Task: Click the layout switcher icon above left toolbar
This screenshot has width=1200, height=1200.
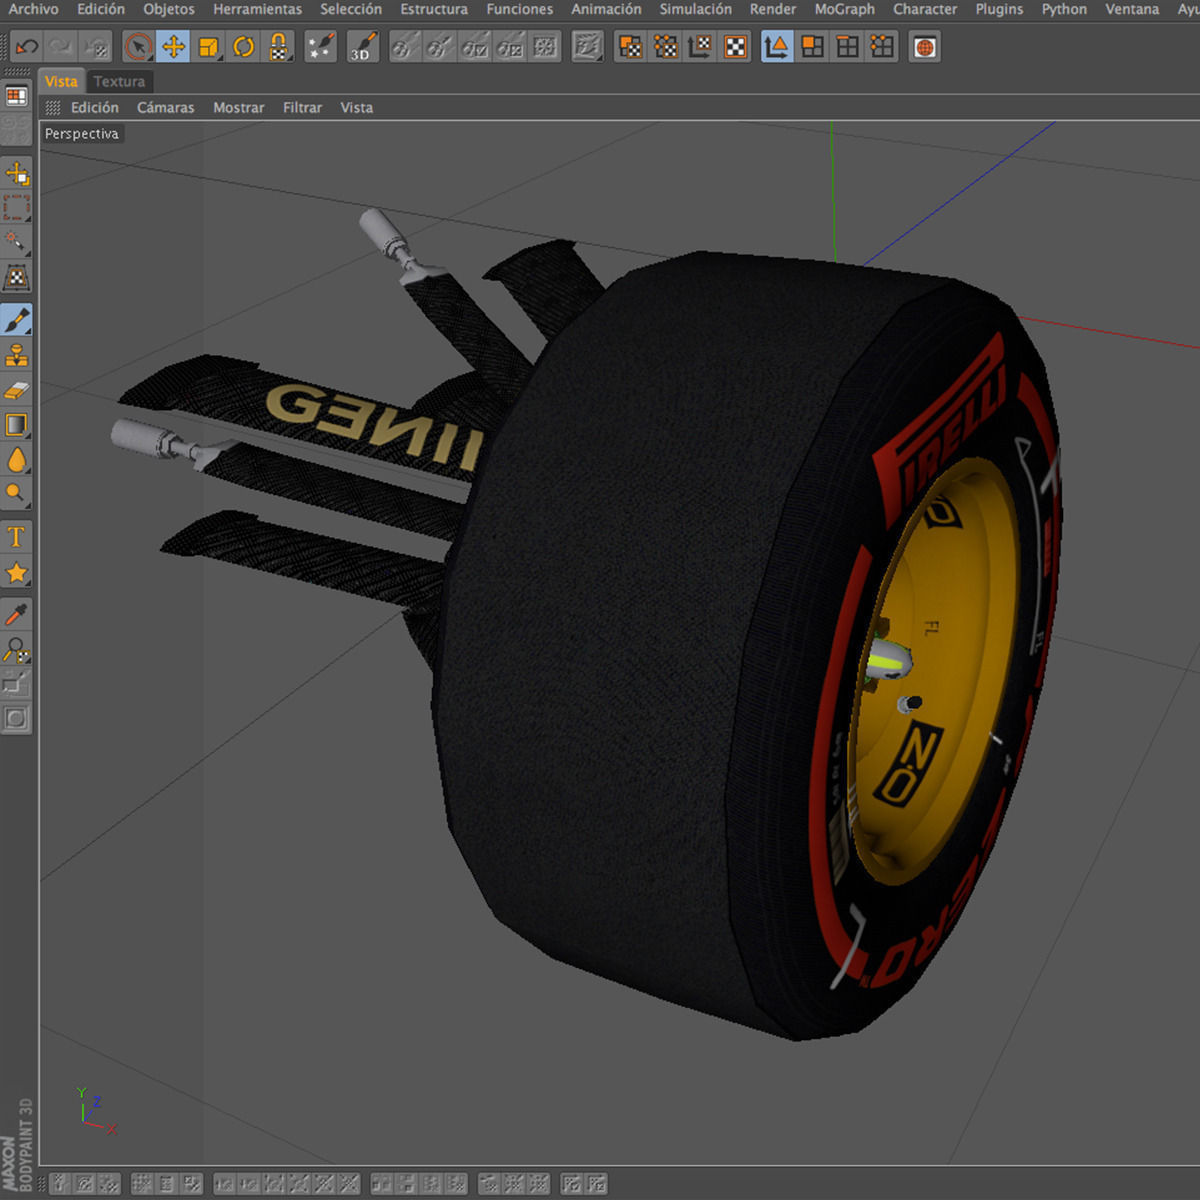Action: coord(16,96)
